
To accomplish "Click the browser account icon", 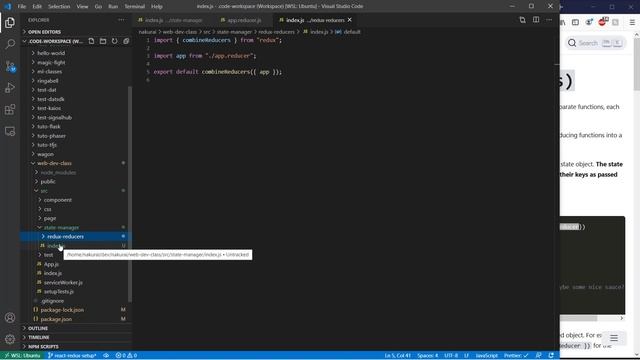I will [589, 22].
